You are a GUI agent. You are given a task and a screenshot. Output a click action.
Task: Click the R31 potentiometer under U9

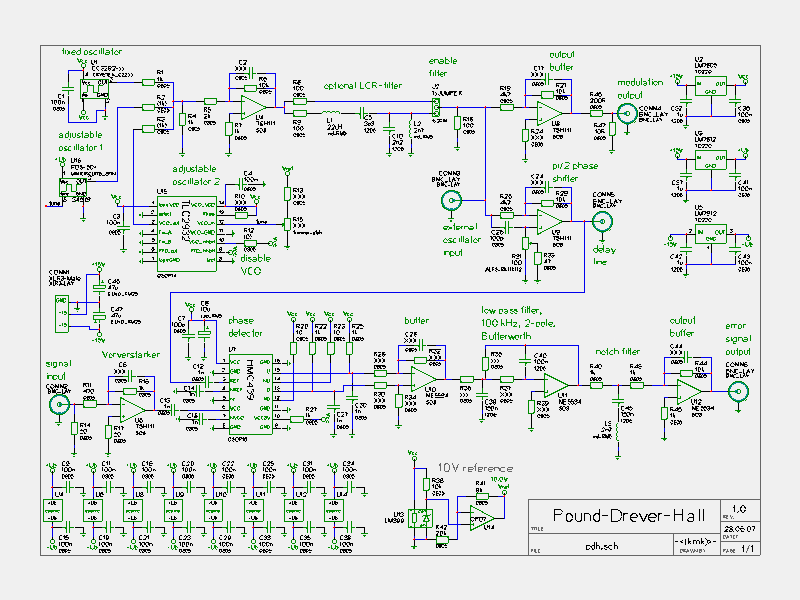click(x=525, y=243)
